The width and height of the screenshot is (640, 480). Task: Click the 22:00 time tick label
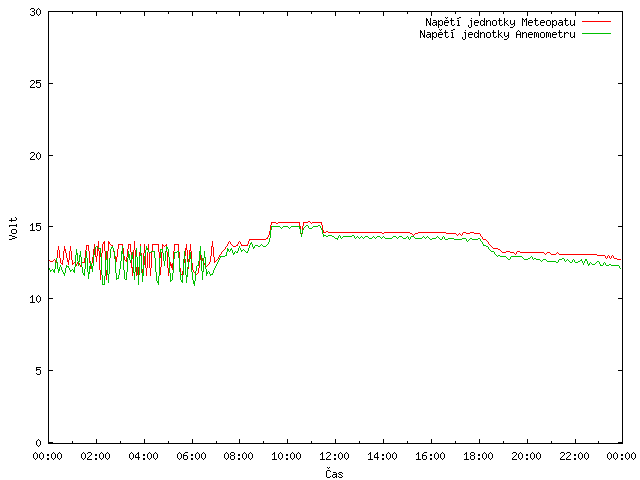pyautogui.click(x=574, y=456)
